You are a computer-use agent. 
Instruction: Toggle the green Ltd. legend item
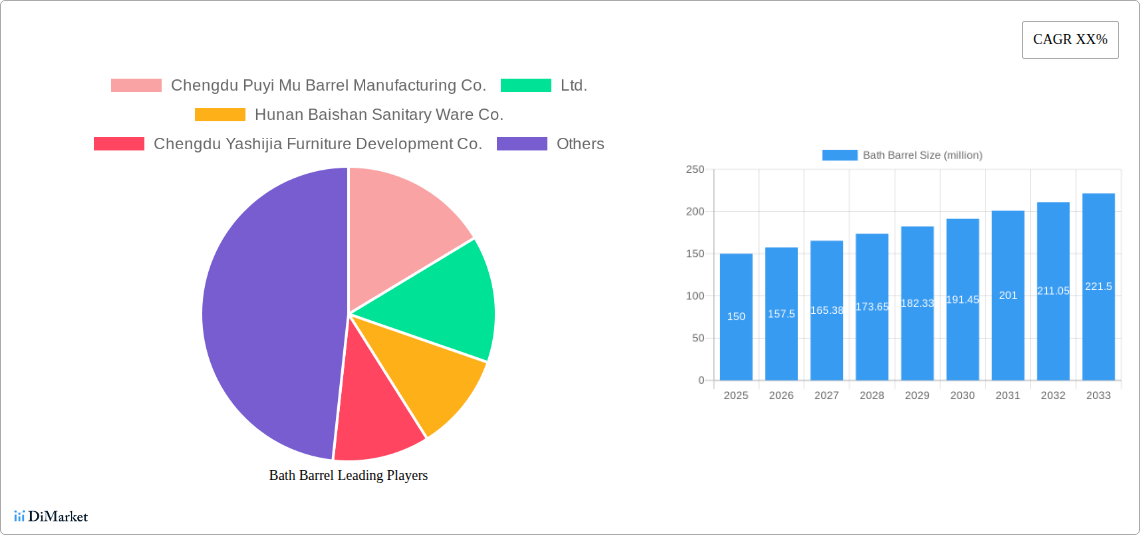pyautogui.click(x=526, y=86)
